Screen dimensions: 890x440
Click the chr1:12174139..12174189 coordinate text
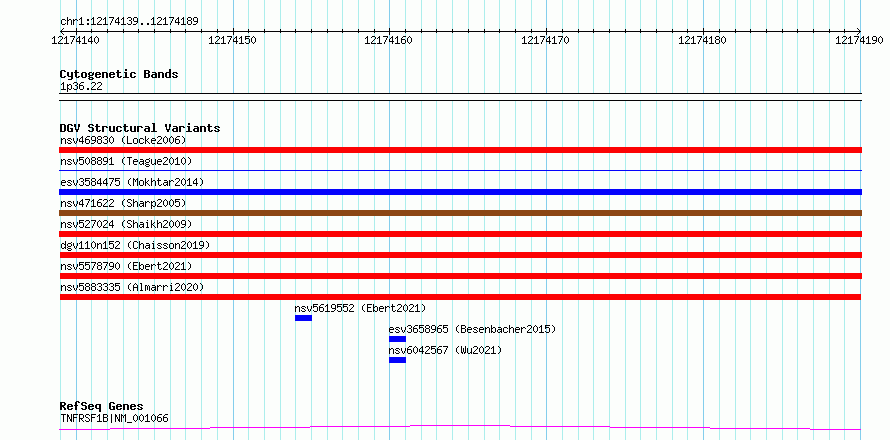[129, 22]
